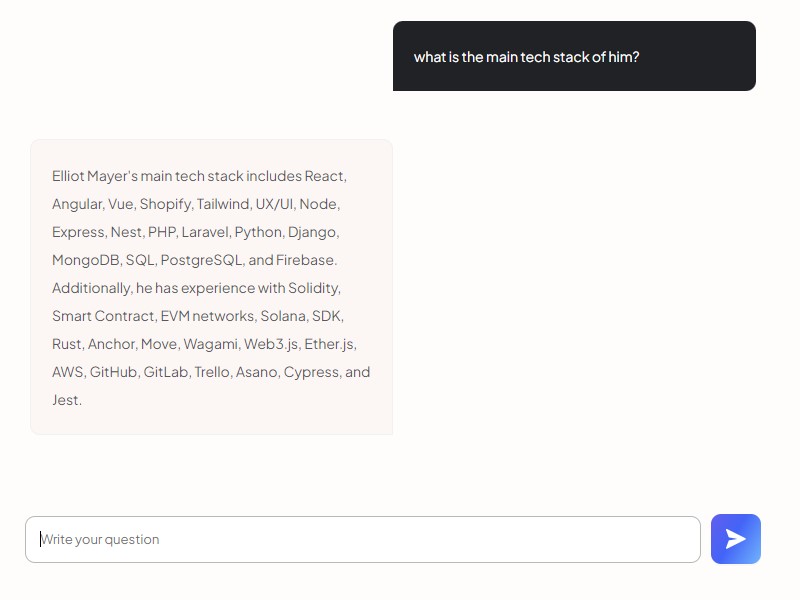Click the word "Additionally" in the reply
Screen dimensions: 800x600
click(x=91, y=288)
